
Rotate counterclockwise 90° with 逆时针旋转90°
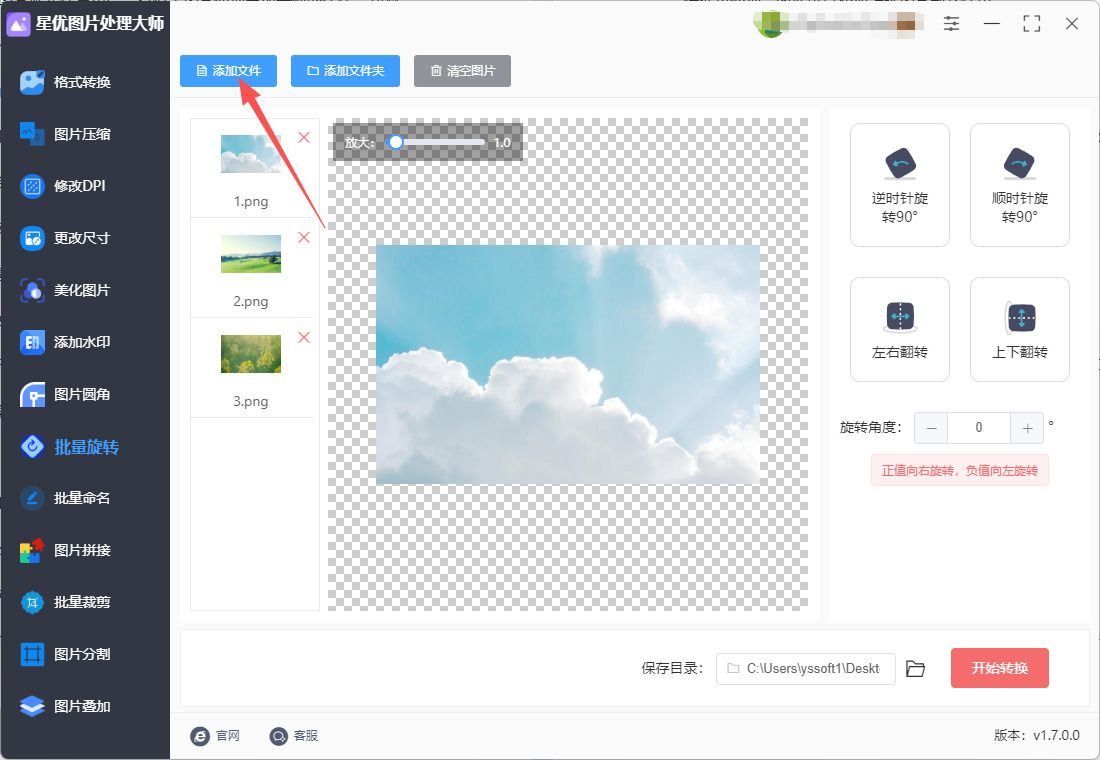(x=899, y=185)
